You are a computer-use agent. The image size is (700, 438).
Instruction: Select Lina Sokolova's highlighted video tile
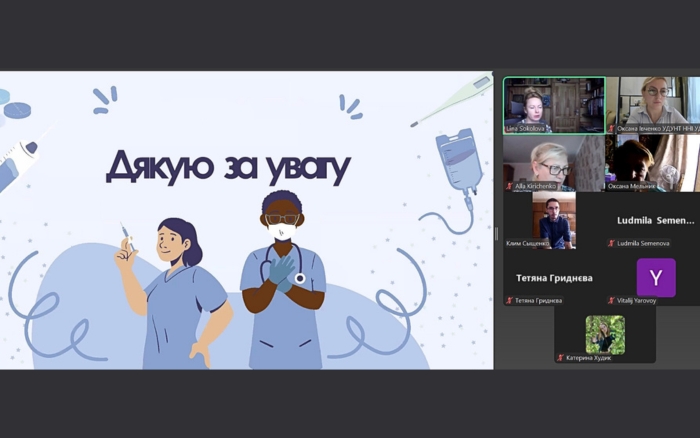click(x=554, y=103)
